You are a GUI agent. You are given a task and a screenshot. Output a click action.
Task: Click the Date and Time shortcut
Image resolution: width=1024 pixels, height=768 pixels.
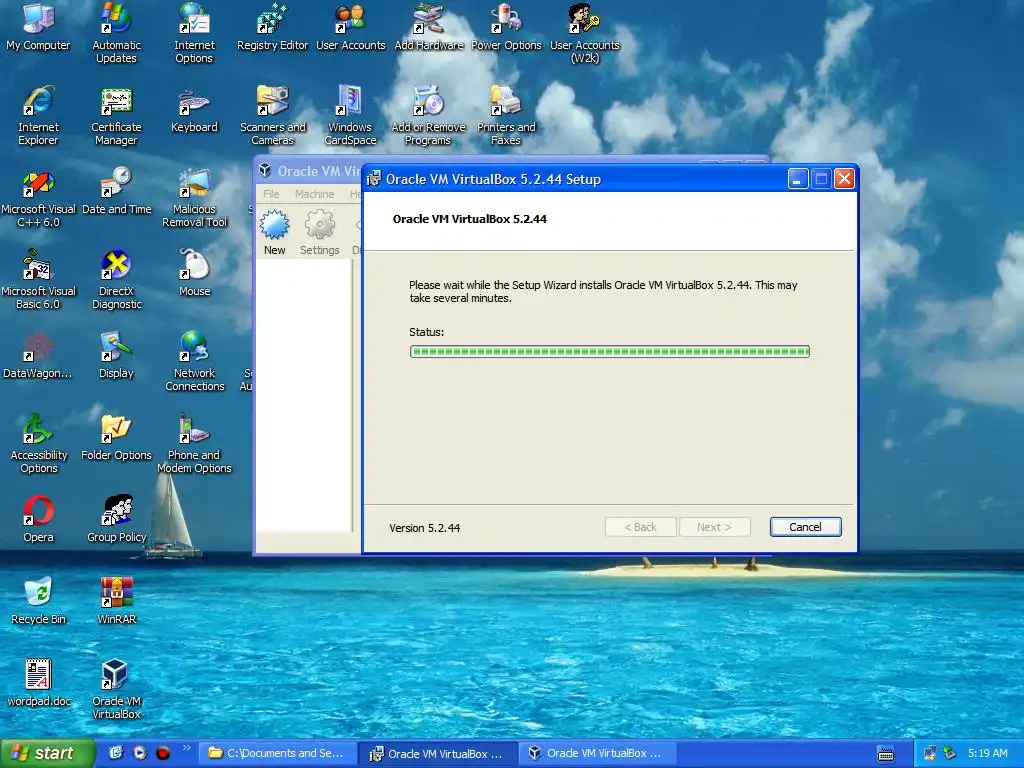pyautogui.click(x=116, y=192)
